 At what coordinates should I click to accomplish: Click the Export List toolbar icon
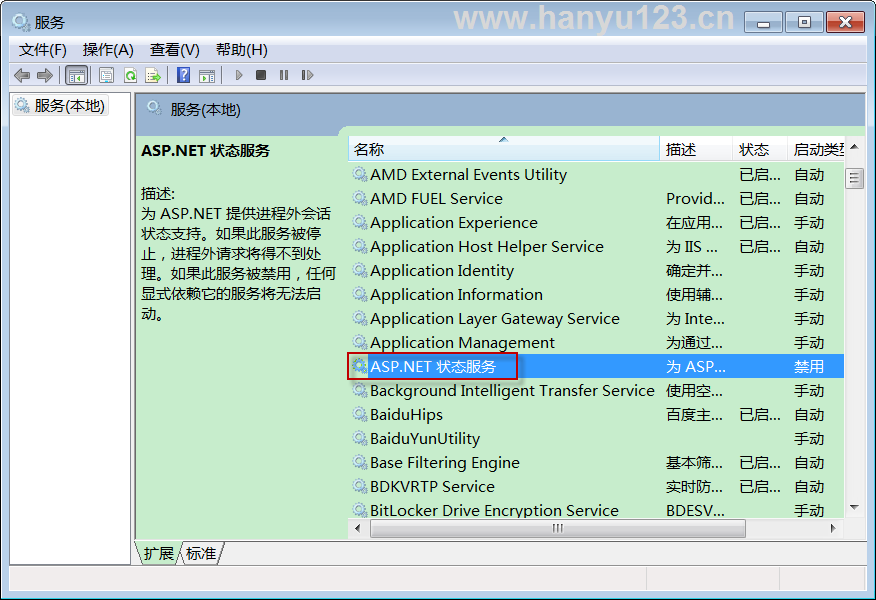pos(153,75)
